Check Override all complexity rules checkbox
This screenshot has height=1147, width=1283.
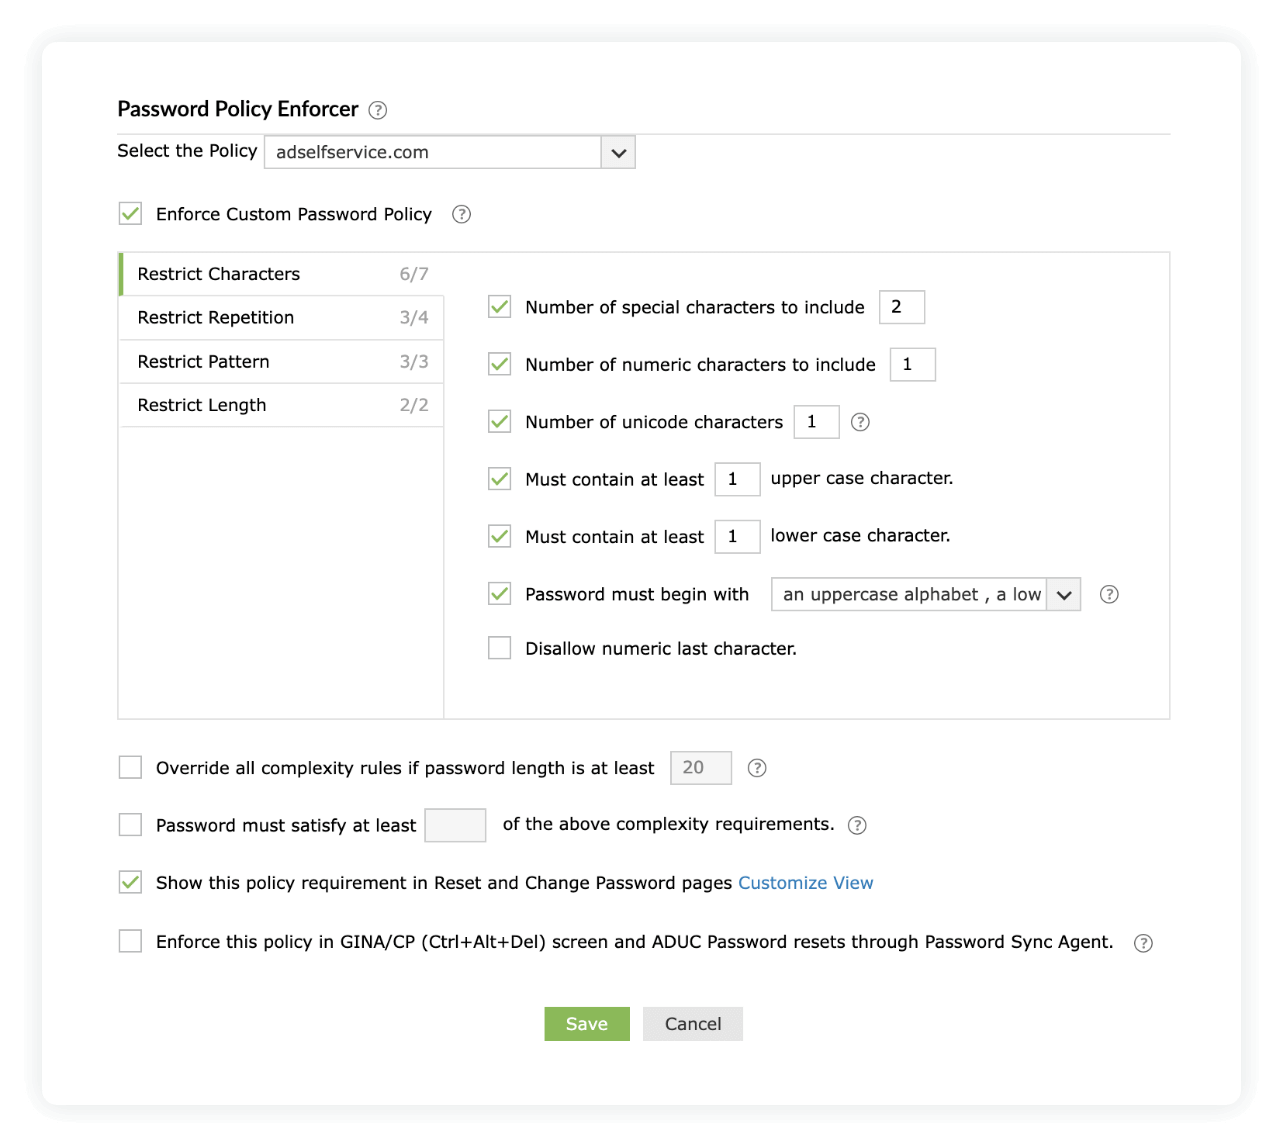(130, 767)
